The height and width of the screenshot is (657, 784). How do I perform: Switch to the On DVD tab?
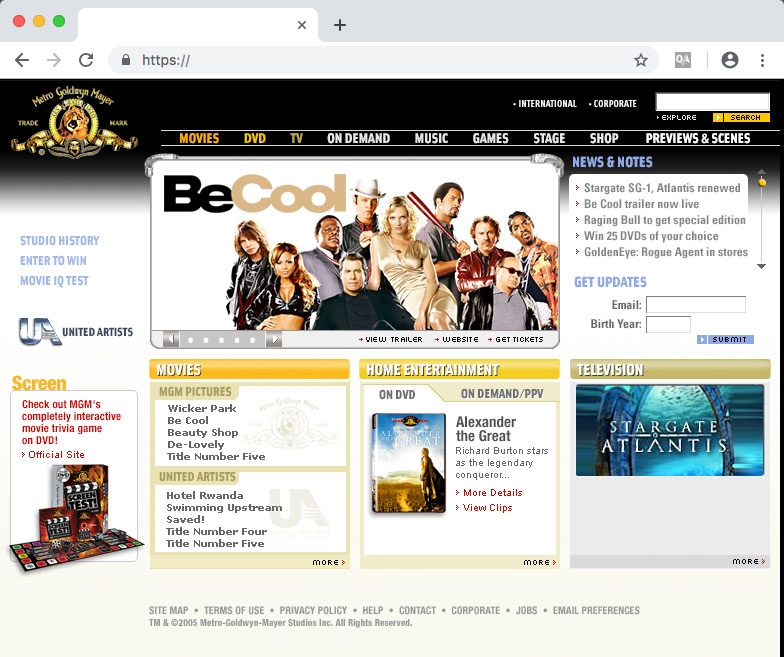click(397, 394)
